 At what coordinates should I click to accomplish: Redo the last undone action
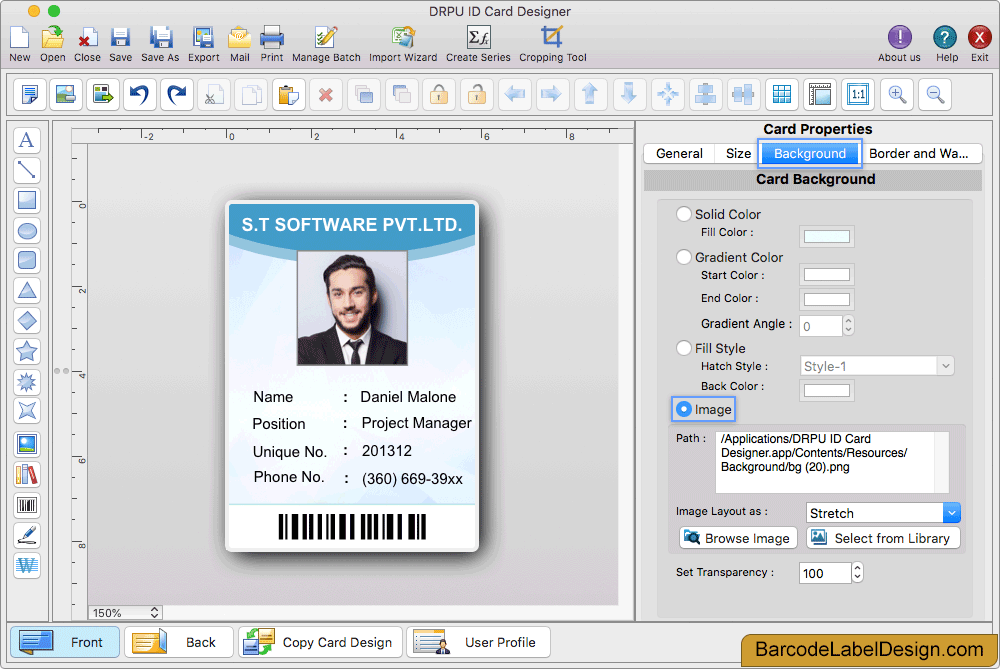click(177, 94)
